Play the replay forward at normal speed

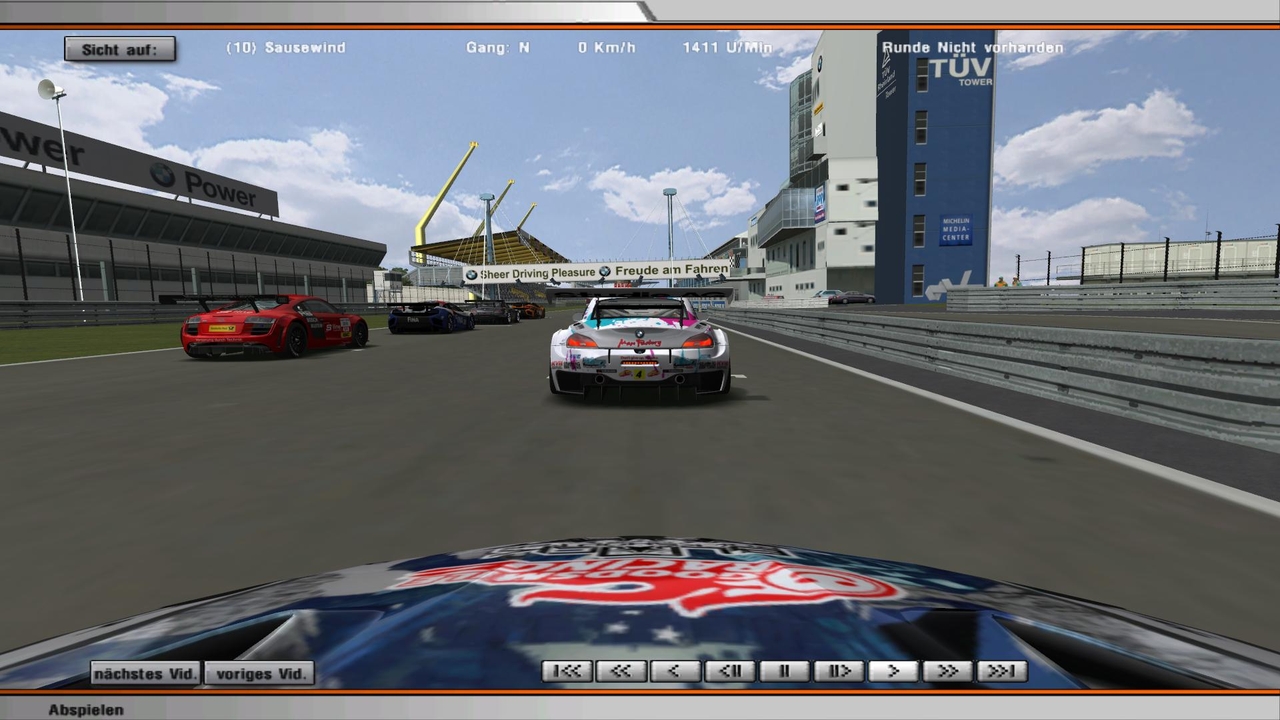click(893, 671)
